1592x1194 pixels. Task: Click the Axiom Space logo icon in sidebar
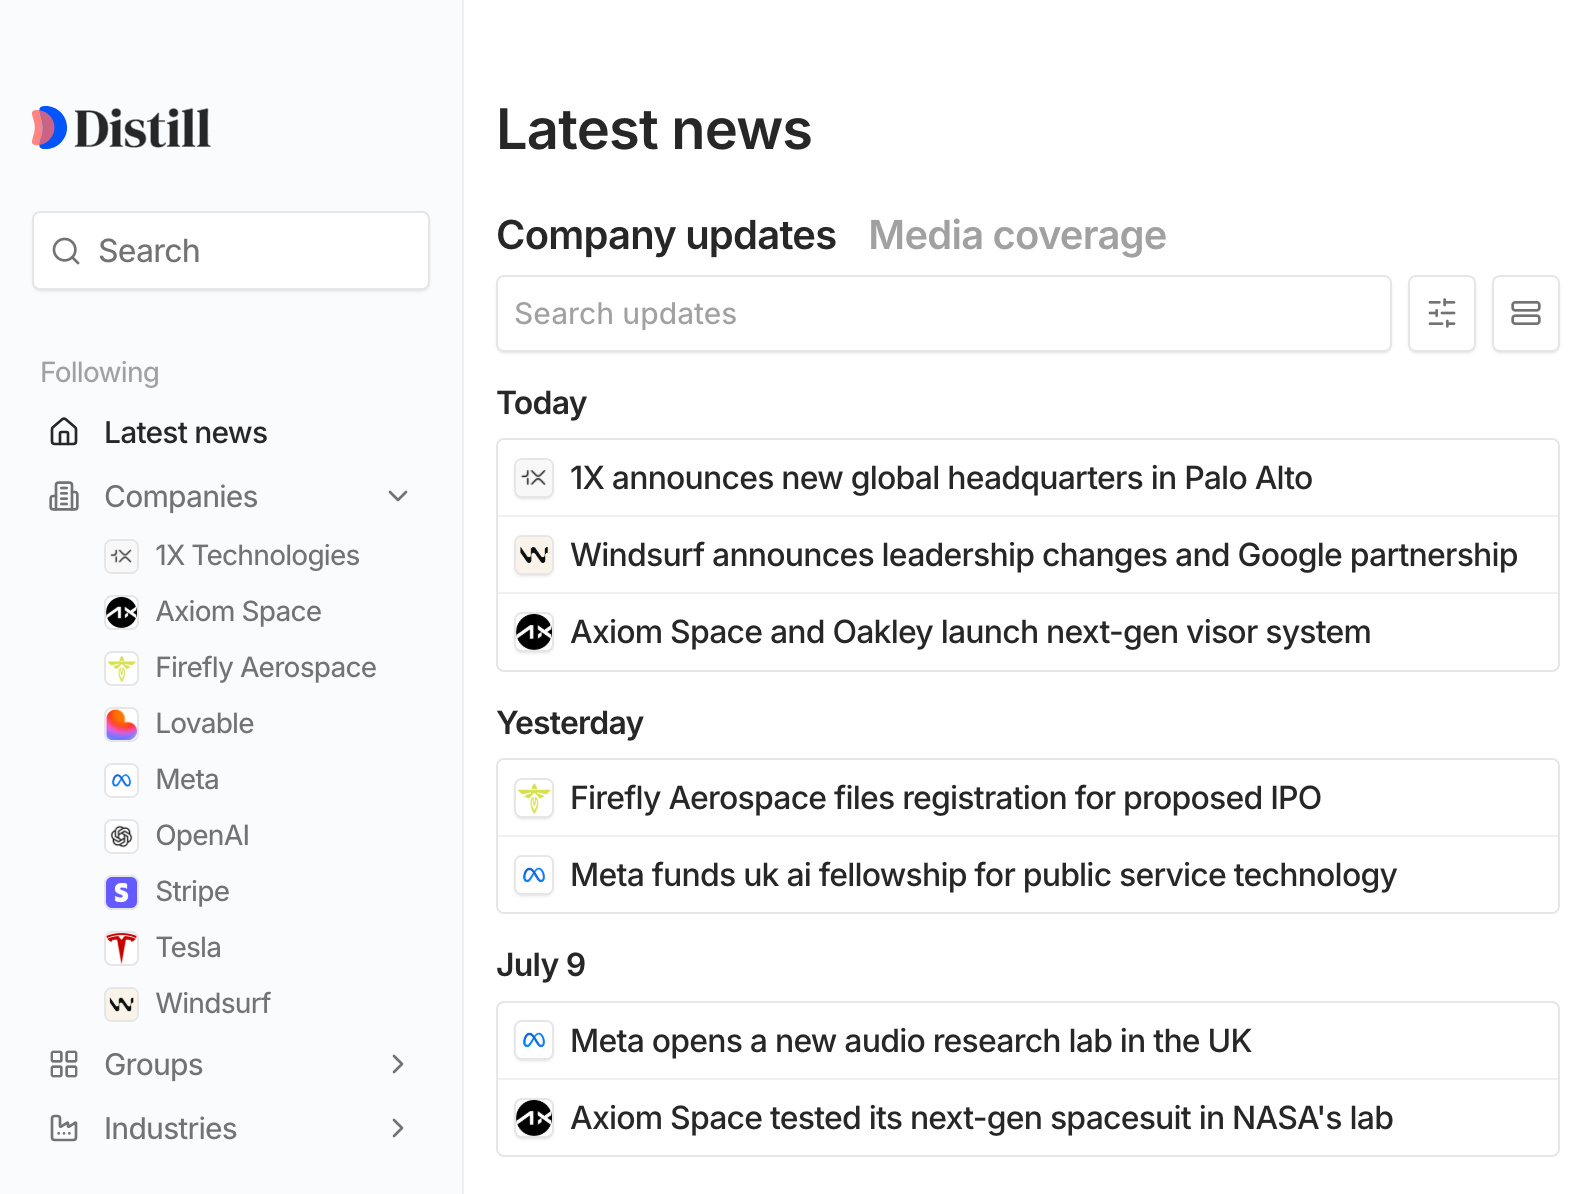point(122,612)
